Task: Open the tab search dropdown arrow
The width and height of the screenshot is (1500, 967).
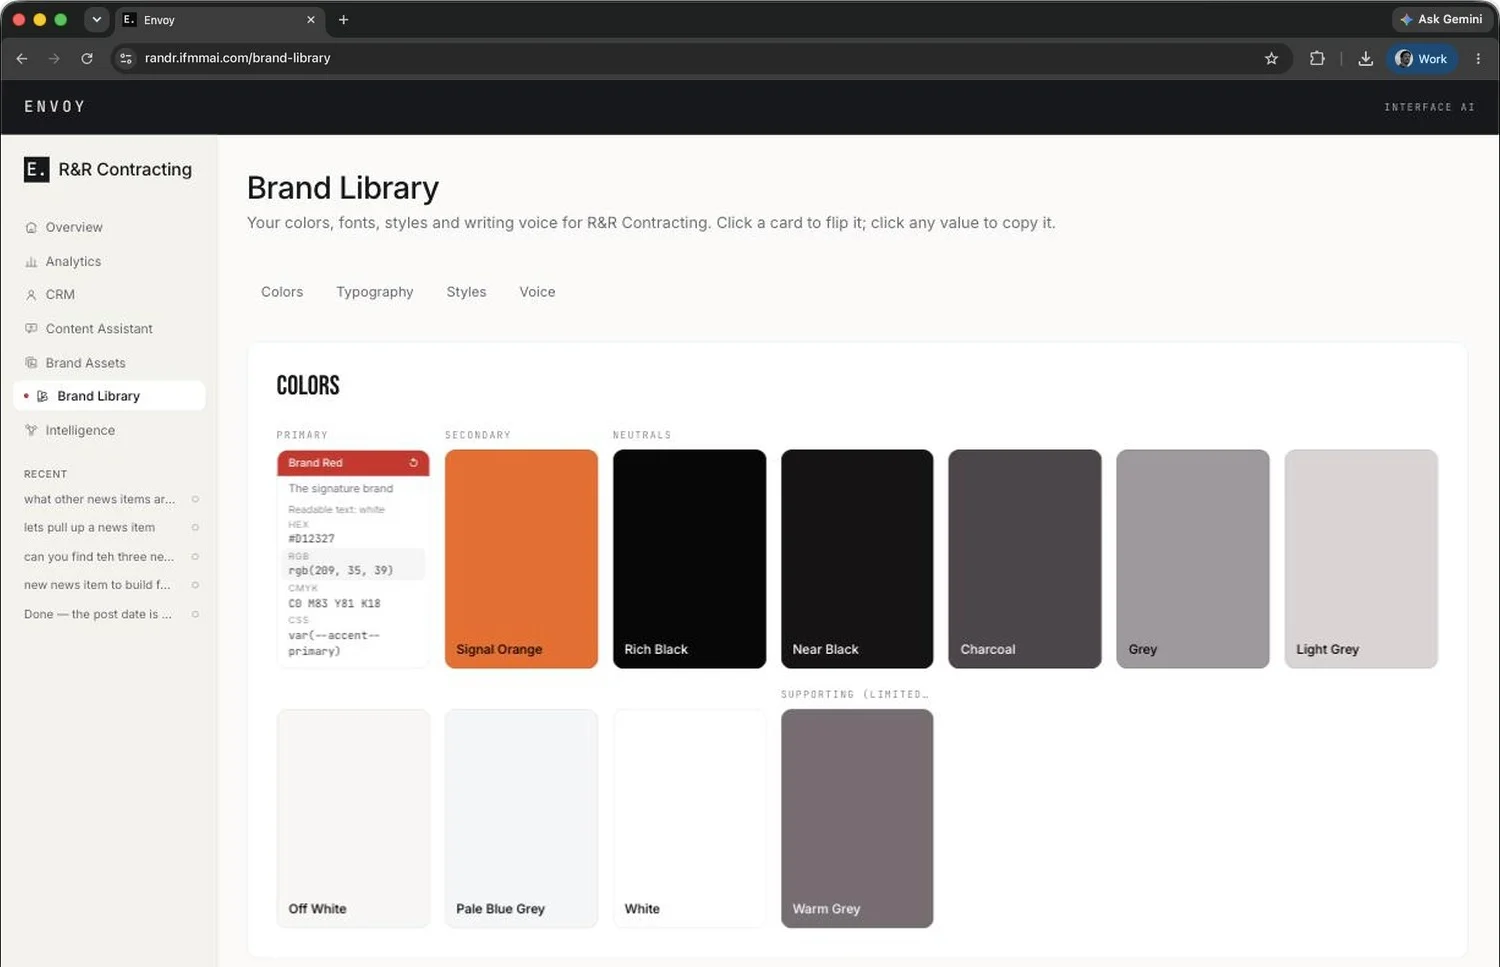Action: pyautogui.click(x=96, y=20)
